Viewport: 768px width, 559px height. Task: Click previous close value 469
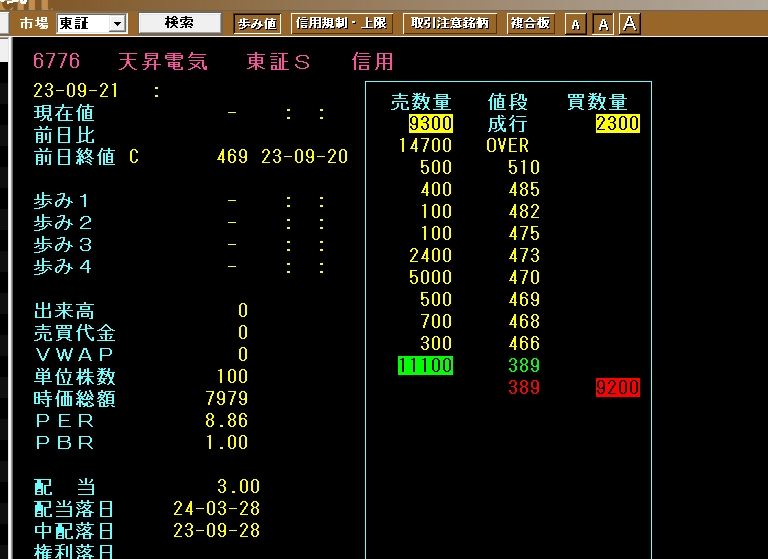(x=232, y=157)
